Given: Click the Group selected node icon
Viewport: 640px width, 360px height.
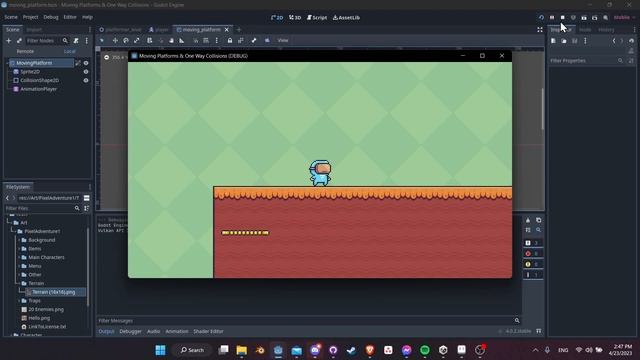Looking at the screenshot, I should coord(241,40).
